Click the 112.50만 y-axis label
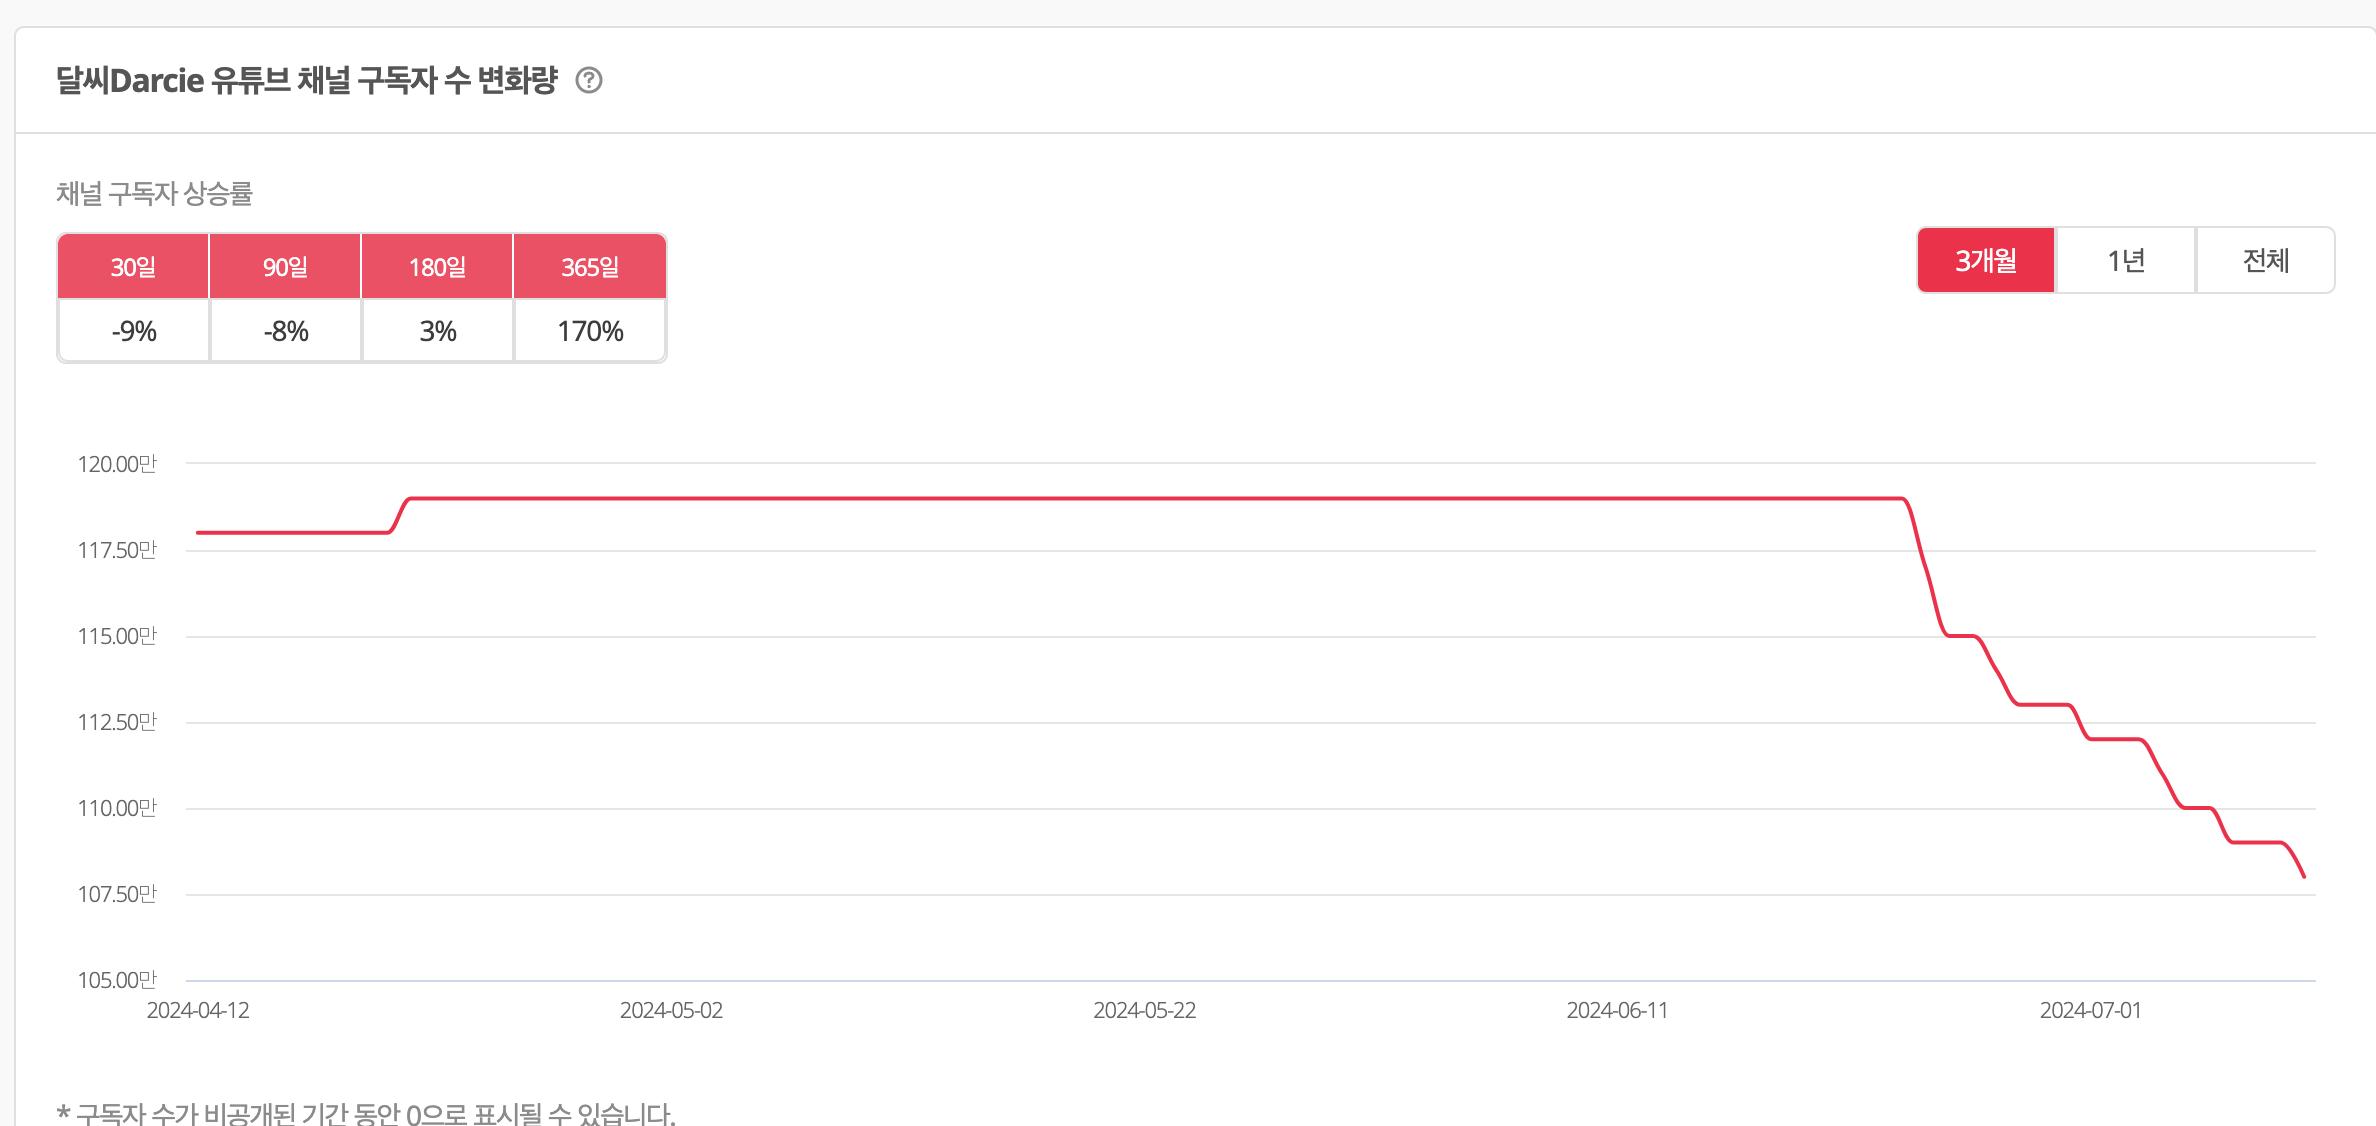The height and width of the screenshot is (1126, 2376). 117,722
